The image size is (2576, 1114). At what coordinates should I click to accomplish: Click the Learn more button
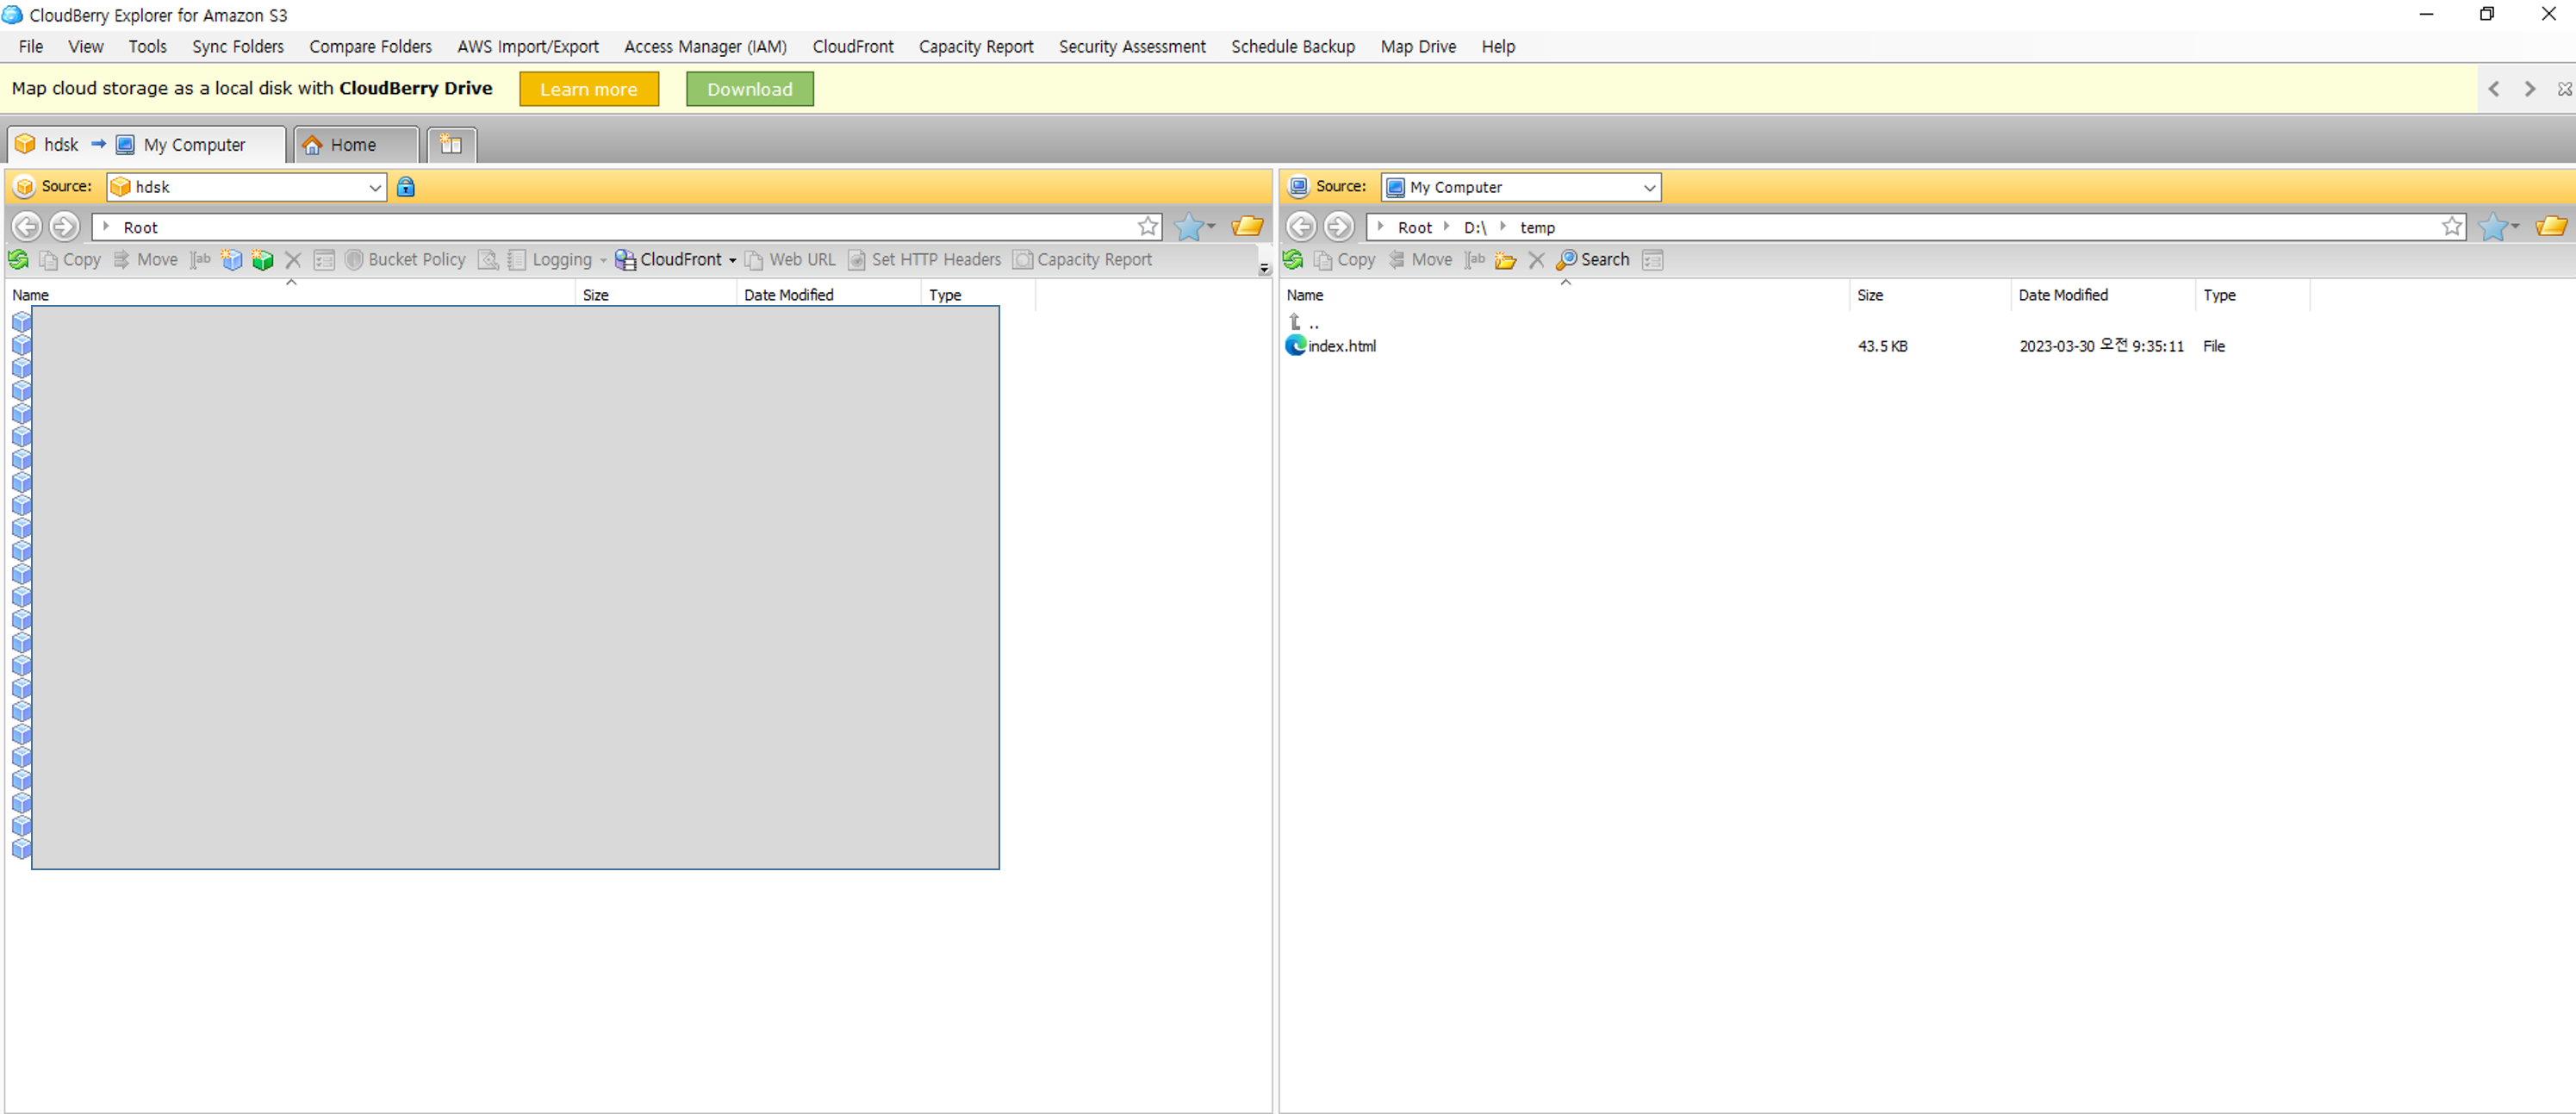pos(588,89)
